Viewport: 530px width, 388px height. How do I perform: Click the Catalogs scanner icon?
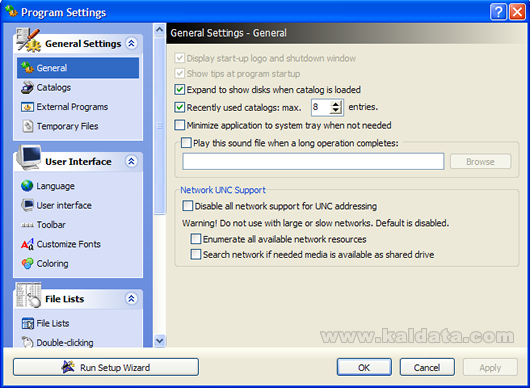(x=27, y=88)
